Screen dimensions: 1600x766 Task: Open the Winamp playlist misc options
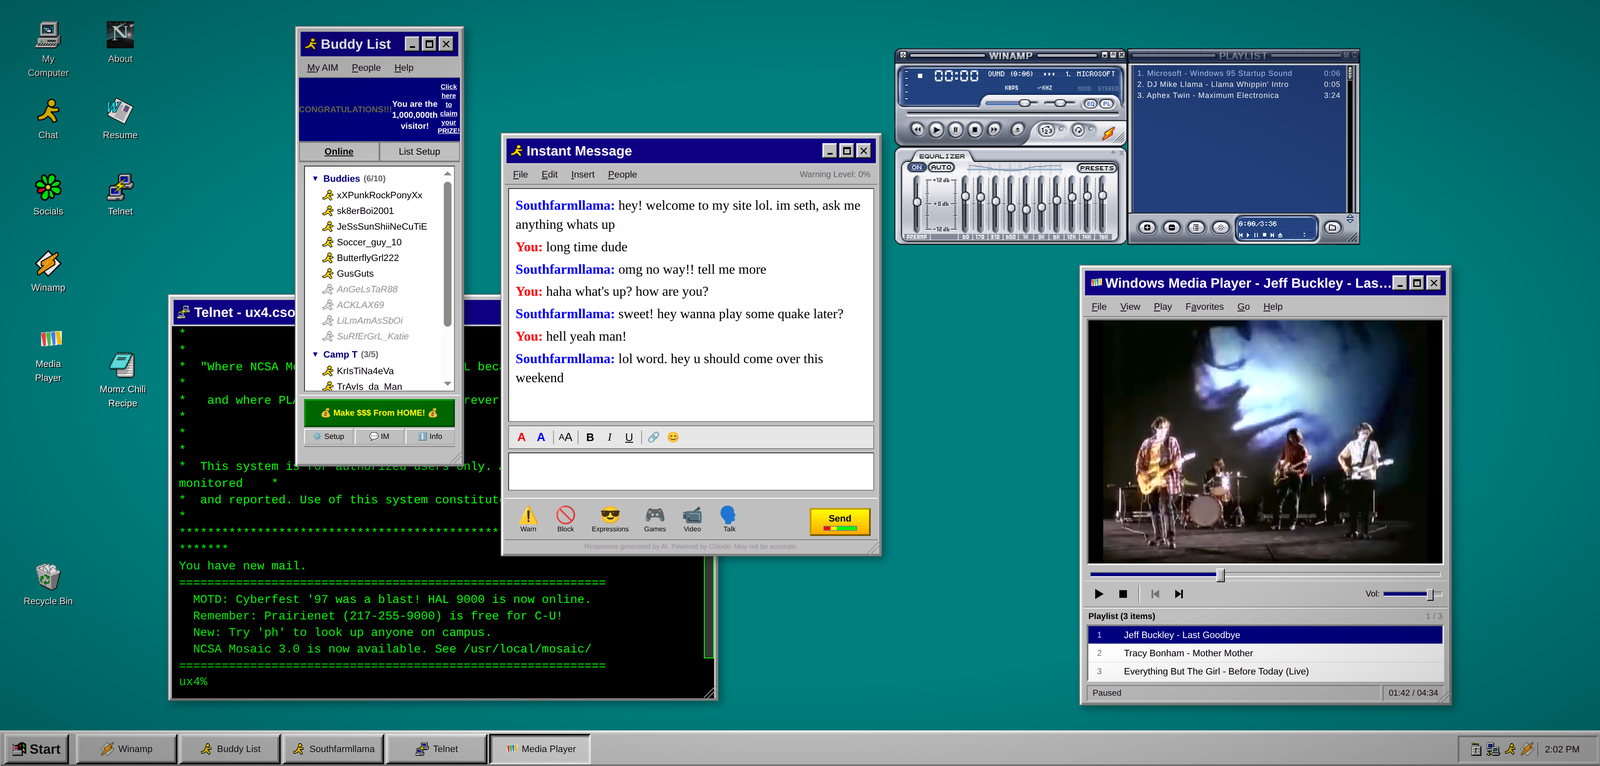[1220, 227]
